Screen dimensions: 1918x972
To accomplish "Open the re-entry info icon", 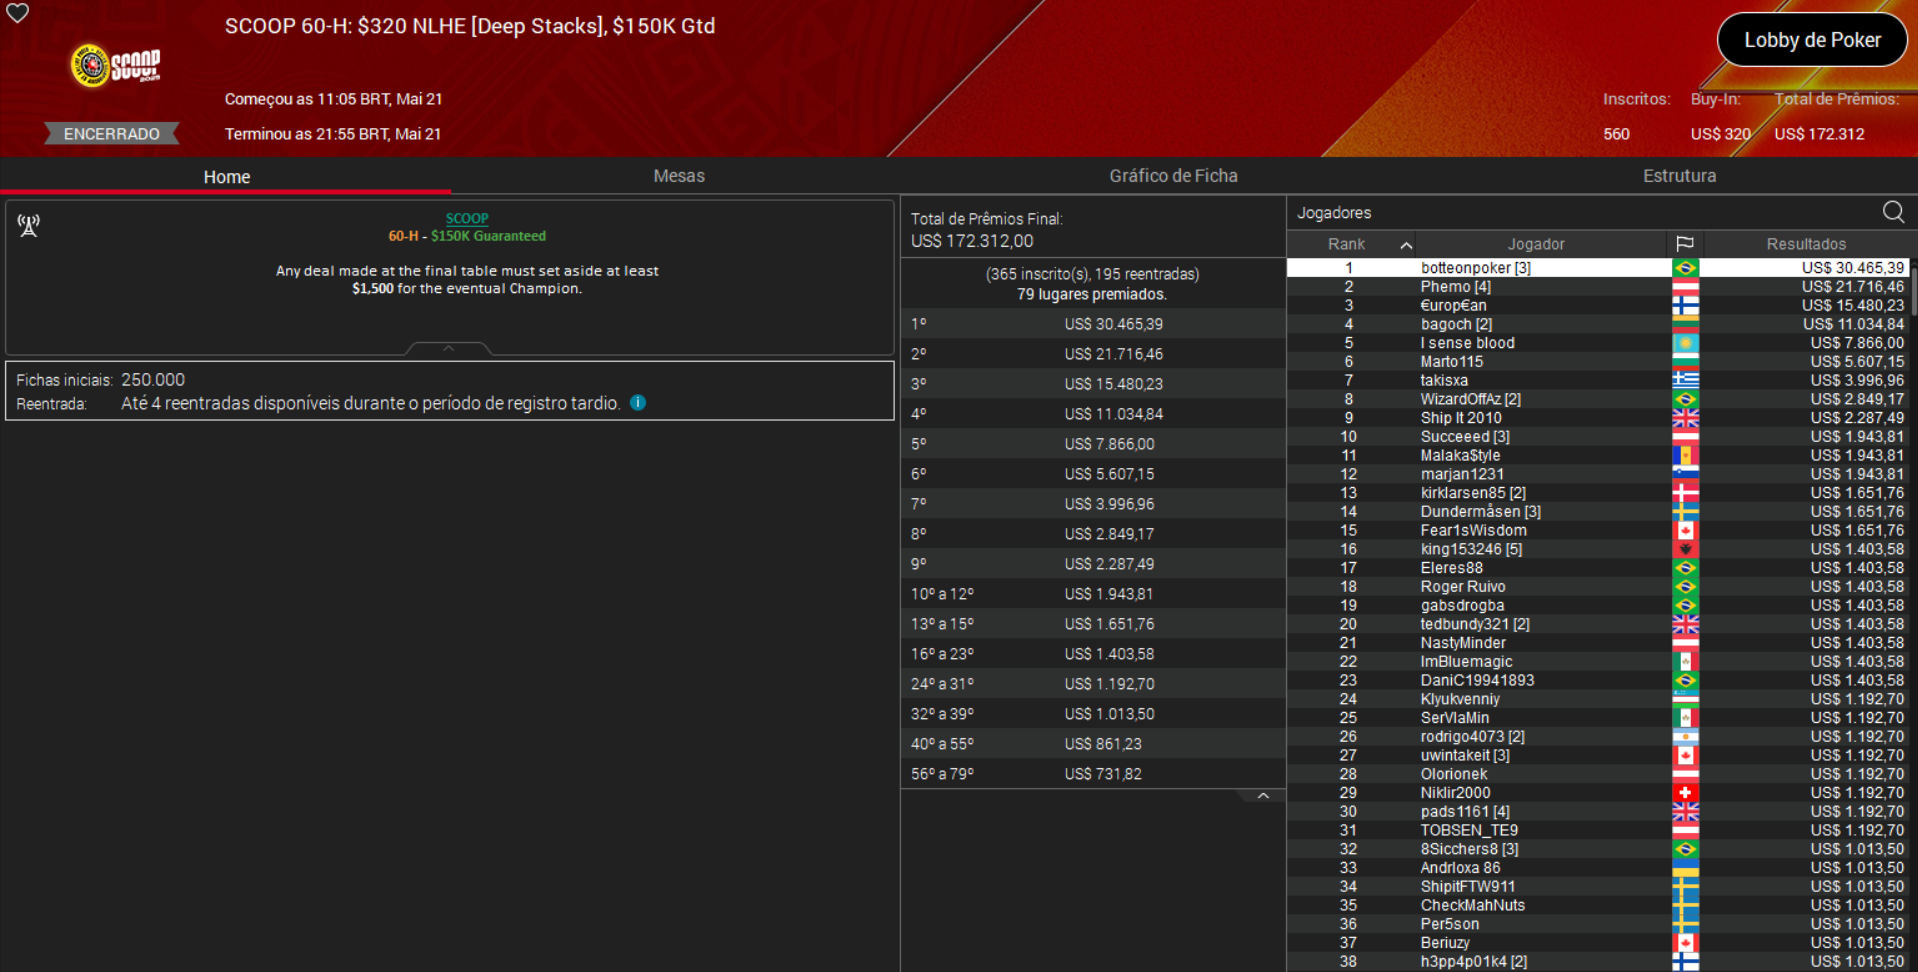I will click(x=638, y=403).
